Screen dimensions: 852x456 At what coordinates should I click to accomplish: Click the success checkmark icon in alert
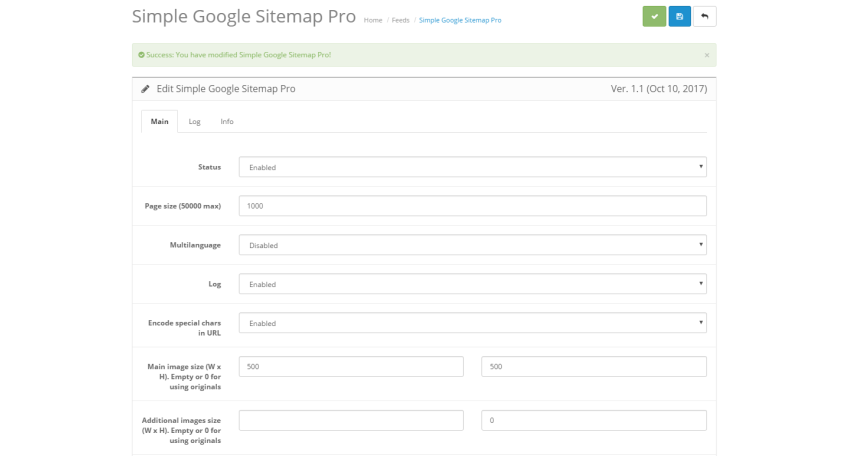(x=141, y=55)
